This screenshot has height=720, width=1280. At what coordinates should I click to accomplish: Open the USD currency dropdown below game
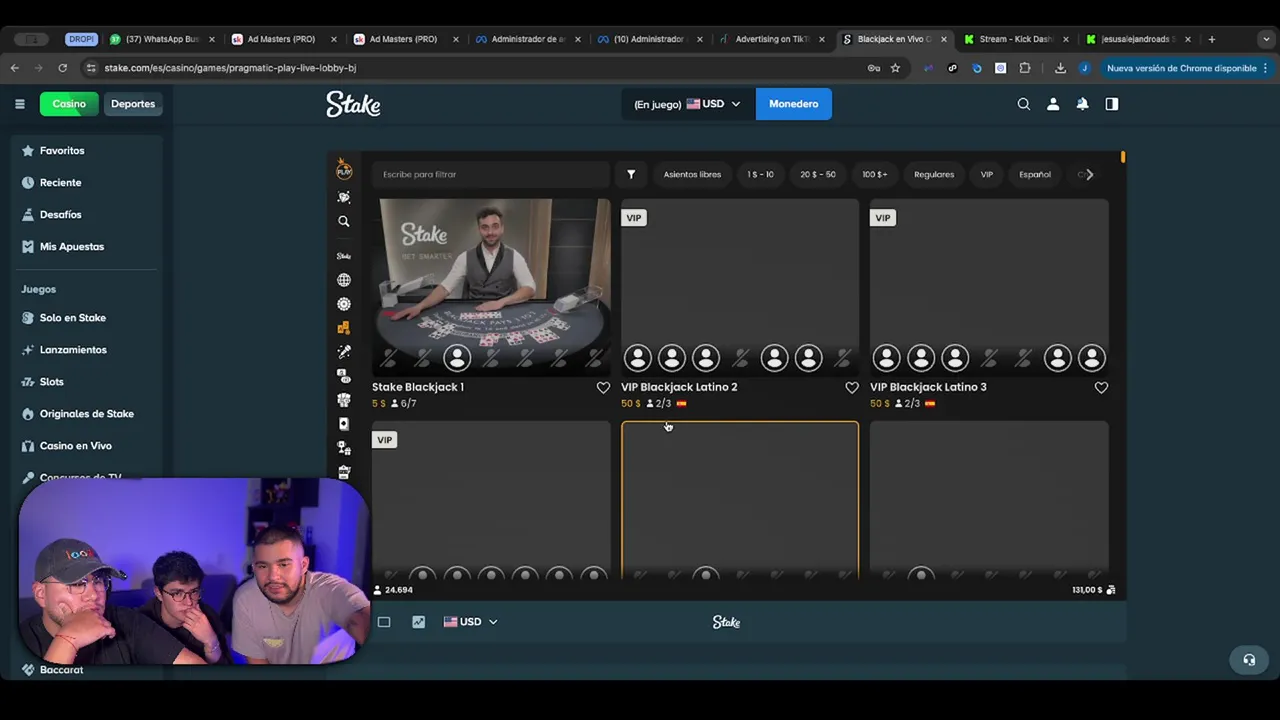pos(470,622)
